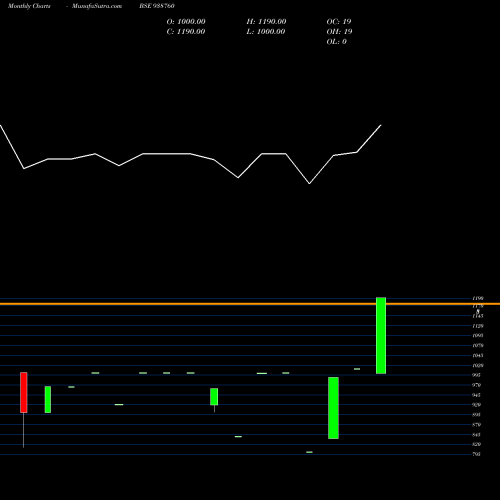Select the high value 'H: 1190.00'
This screenshot has width=500, height=500.
pyautogui.click(x=266, y=22)
